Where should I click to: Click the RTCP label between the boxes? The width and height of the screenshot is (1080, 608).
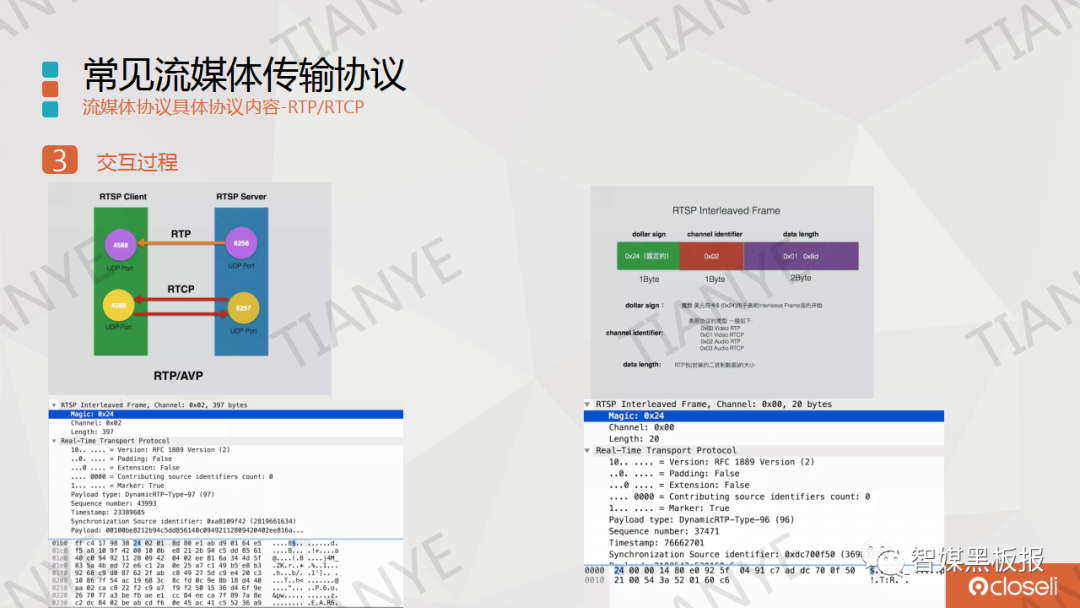(181, 289)
